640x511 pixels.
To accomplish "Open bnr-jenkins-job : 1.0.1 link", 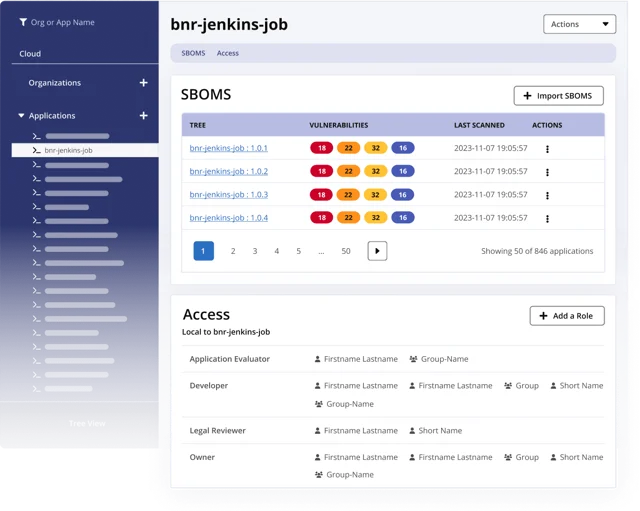I will [x=229, y=148].
